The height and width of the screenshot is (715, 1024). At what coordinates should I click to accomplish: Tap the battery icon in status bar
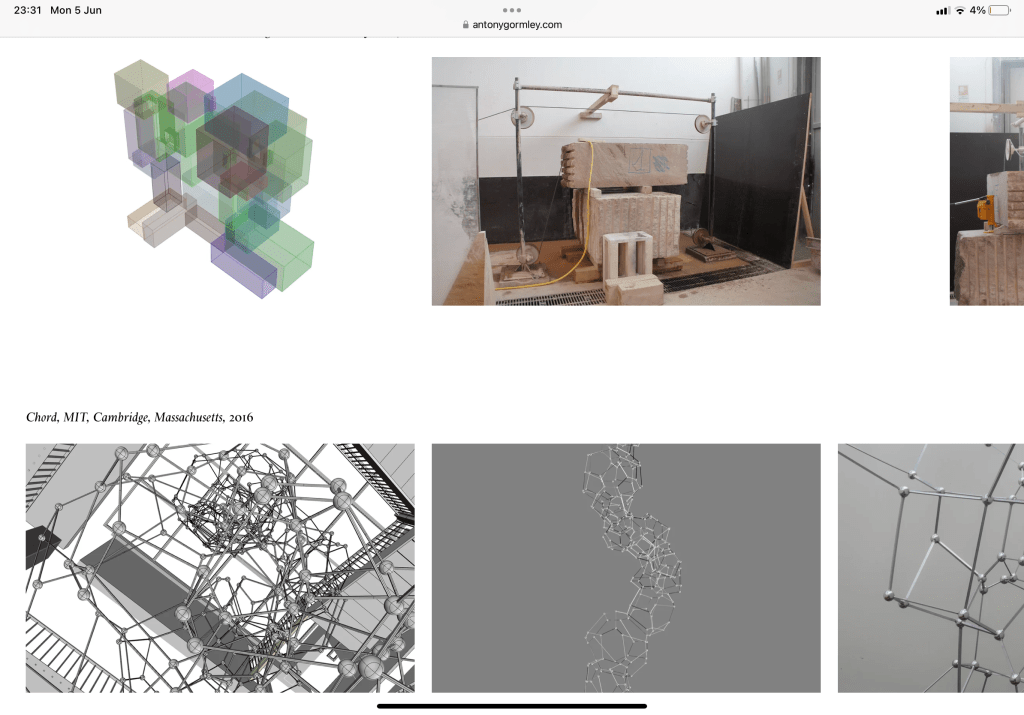coord(999,10)
